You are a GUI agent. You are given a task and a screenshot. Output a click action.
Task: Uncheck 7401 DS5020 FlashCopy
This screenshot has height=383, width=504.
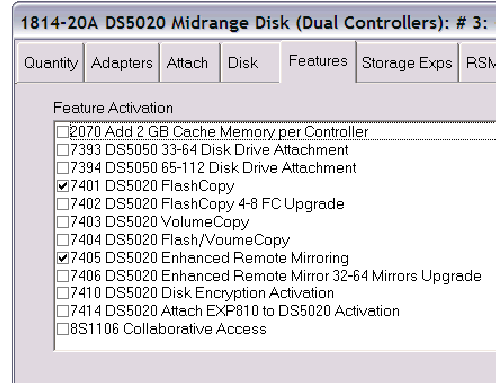click(63, 186)
